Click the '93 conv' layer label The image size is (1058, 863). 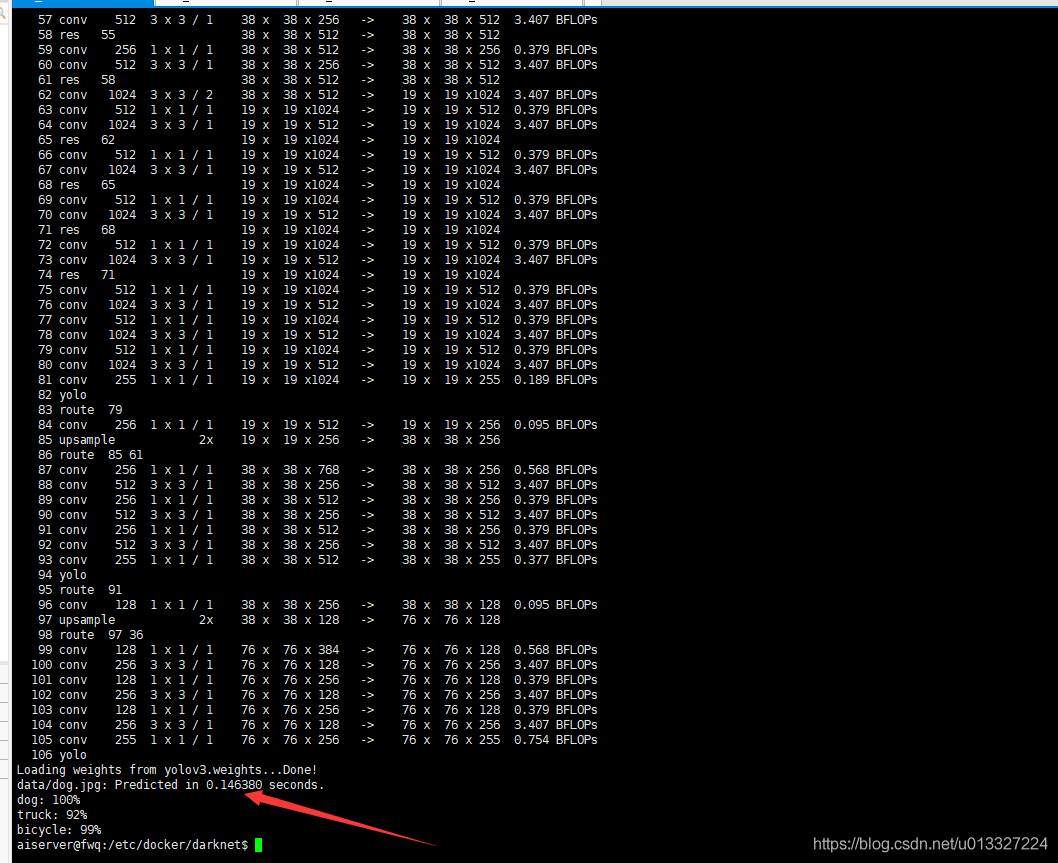point(62,559)
